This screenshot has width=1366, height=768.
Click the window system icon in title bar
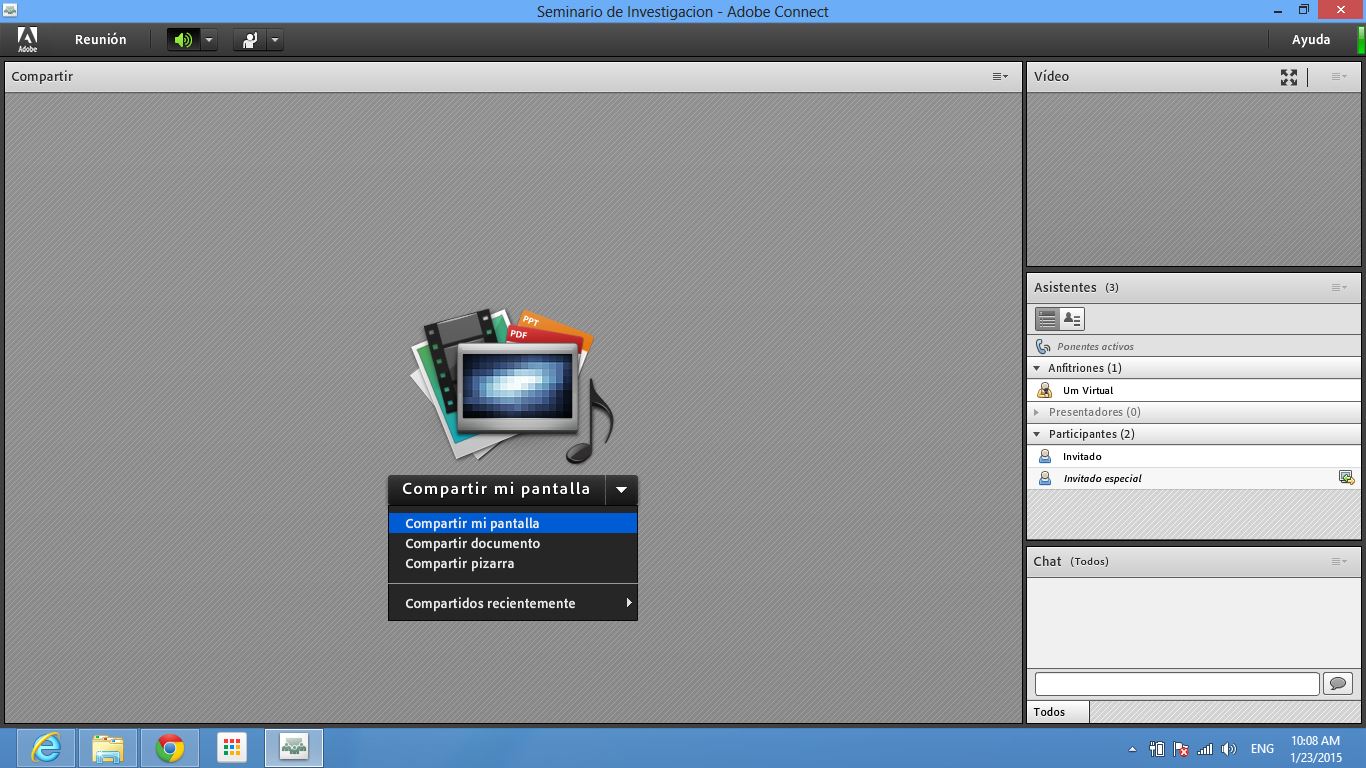pyautogui.click(x=10, y=11)
